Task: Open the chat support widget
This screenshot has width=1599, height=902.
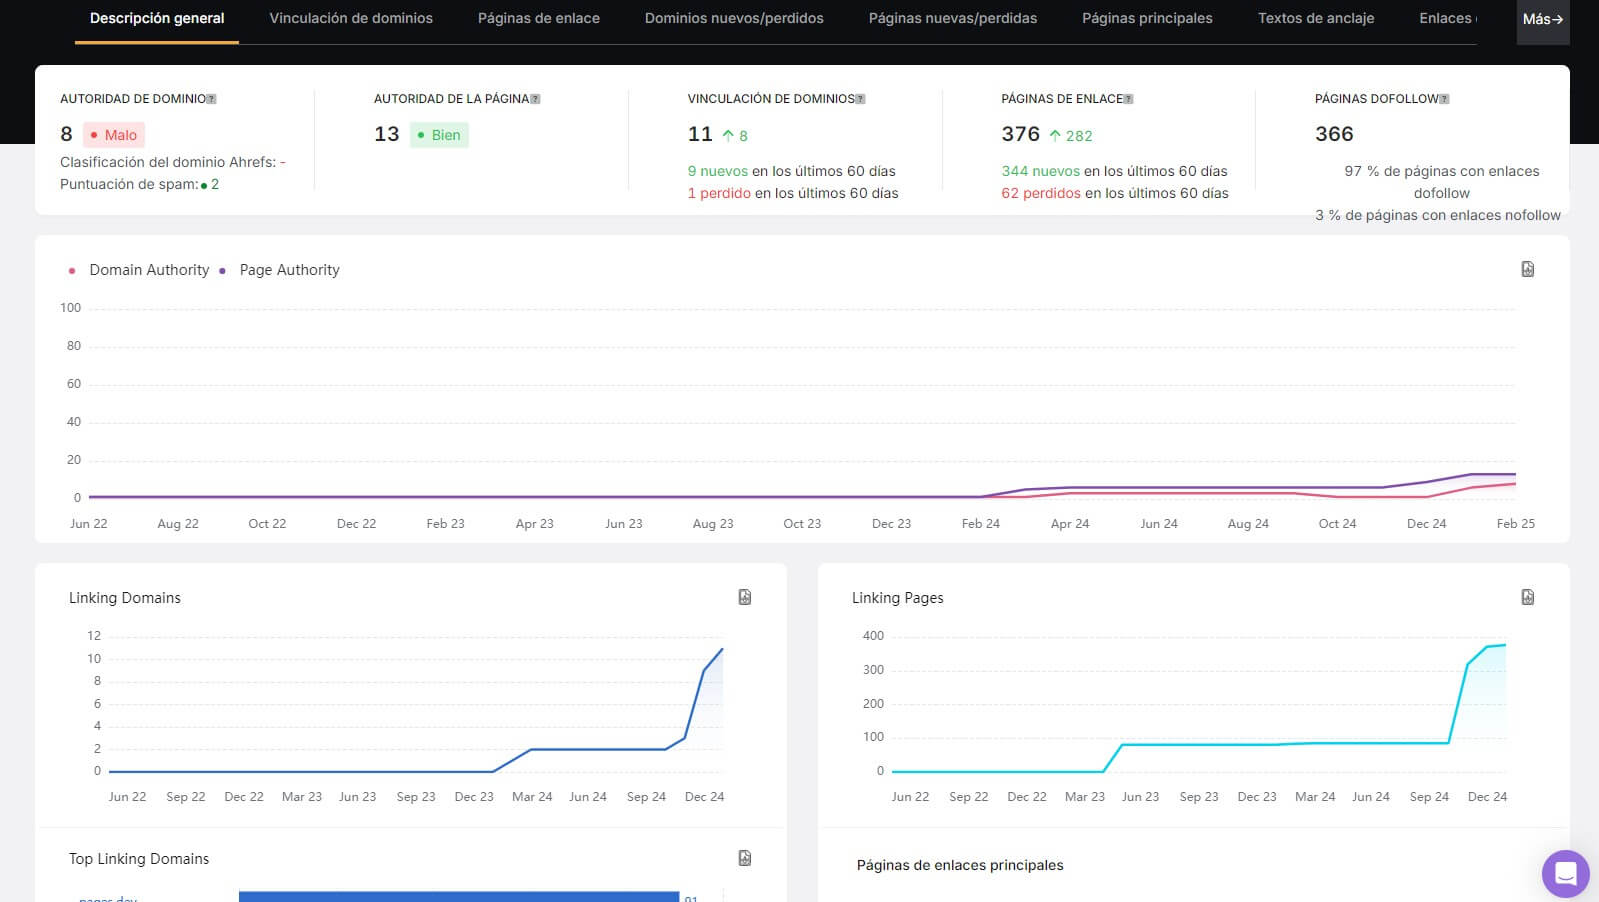Action: coord(1565,874)
